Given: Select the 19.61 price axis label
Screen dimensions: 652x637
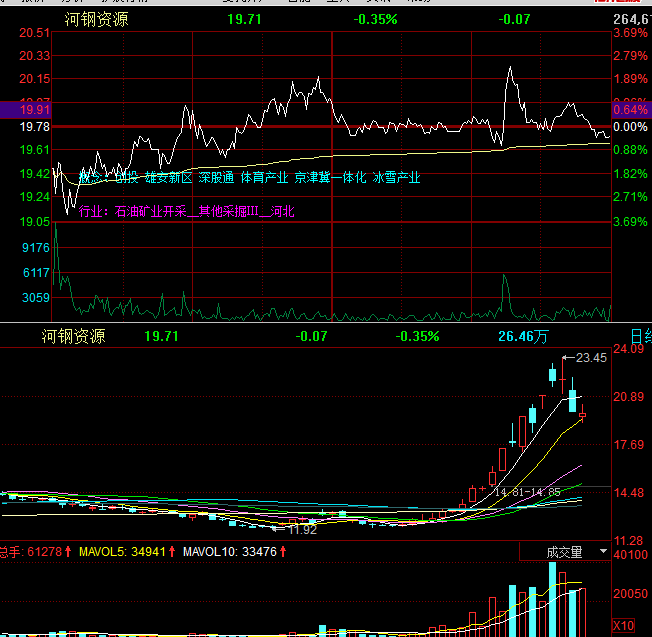Looking at the screenshot, I should click(35, 150).
